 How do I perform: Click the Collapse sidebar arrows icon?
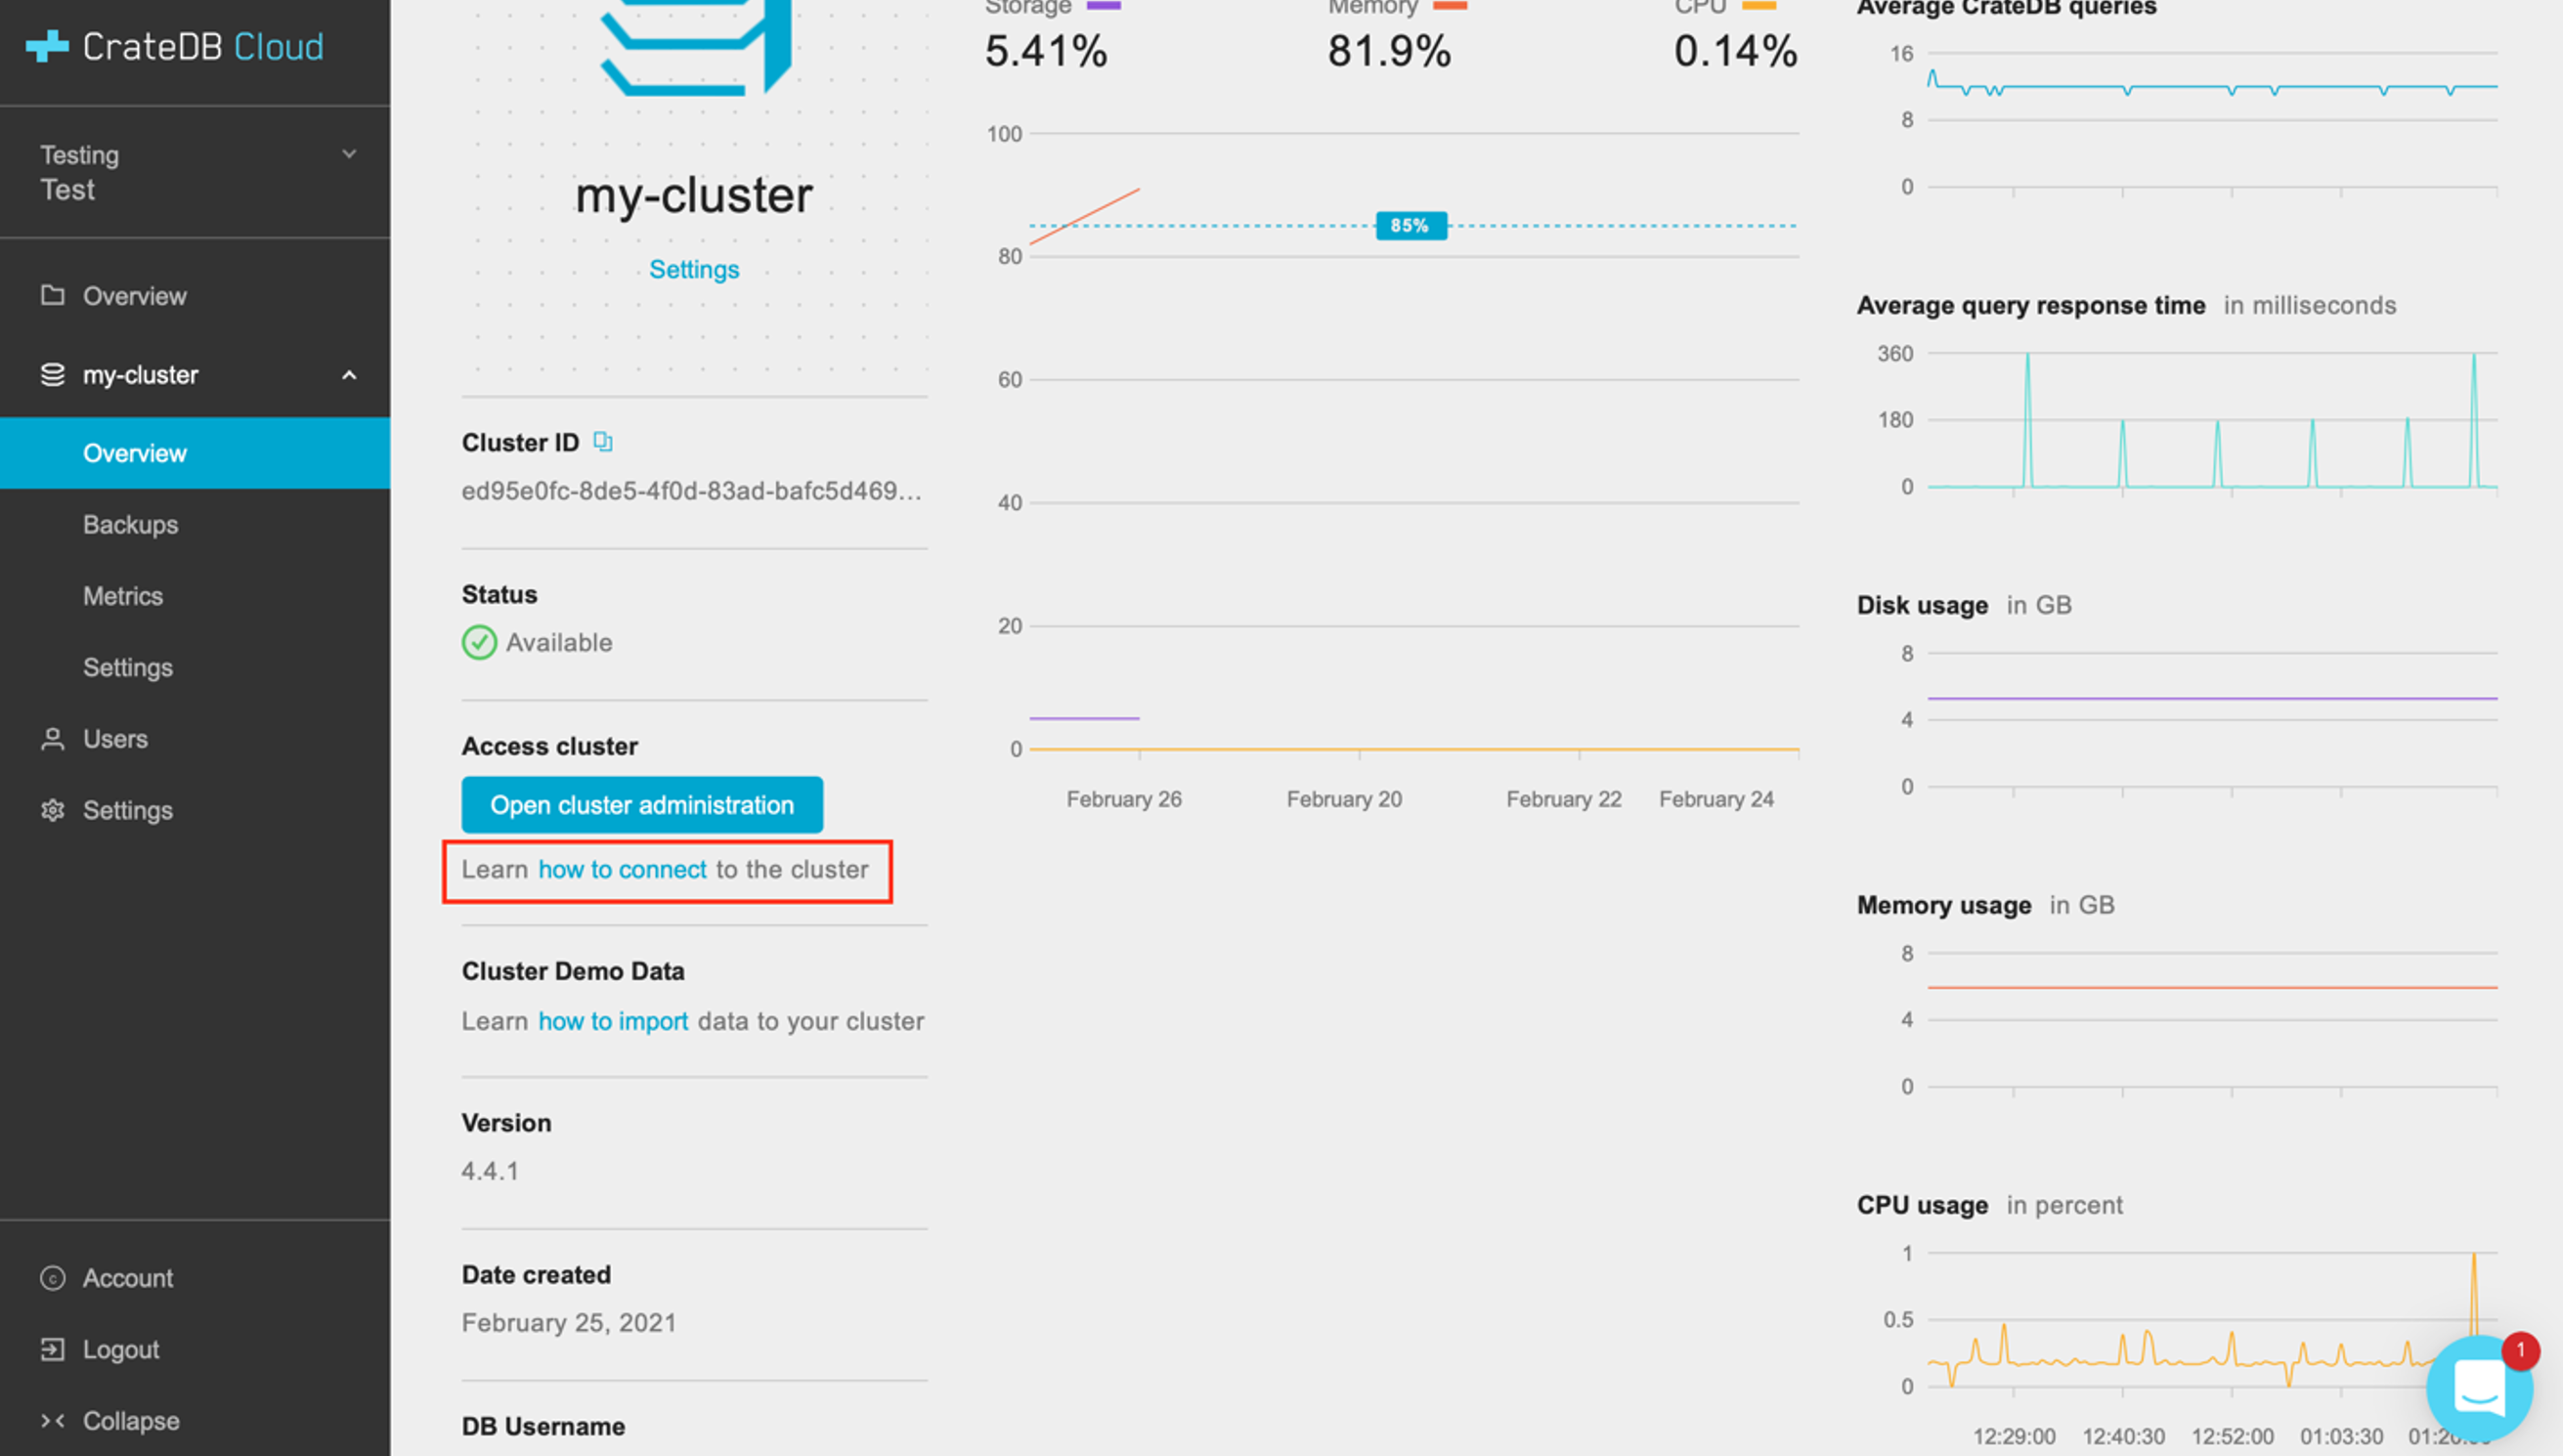coord(52,1421)
